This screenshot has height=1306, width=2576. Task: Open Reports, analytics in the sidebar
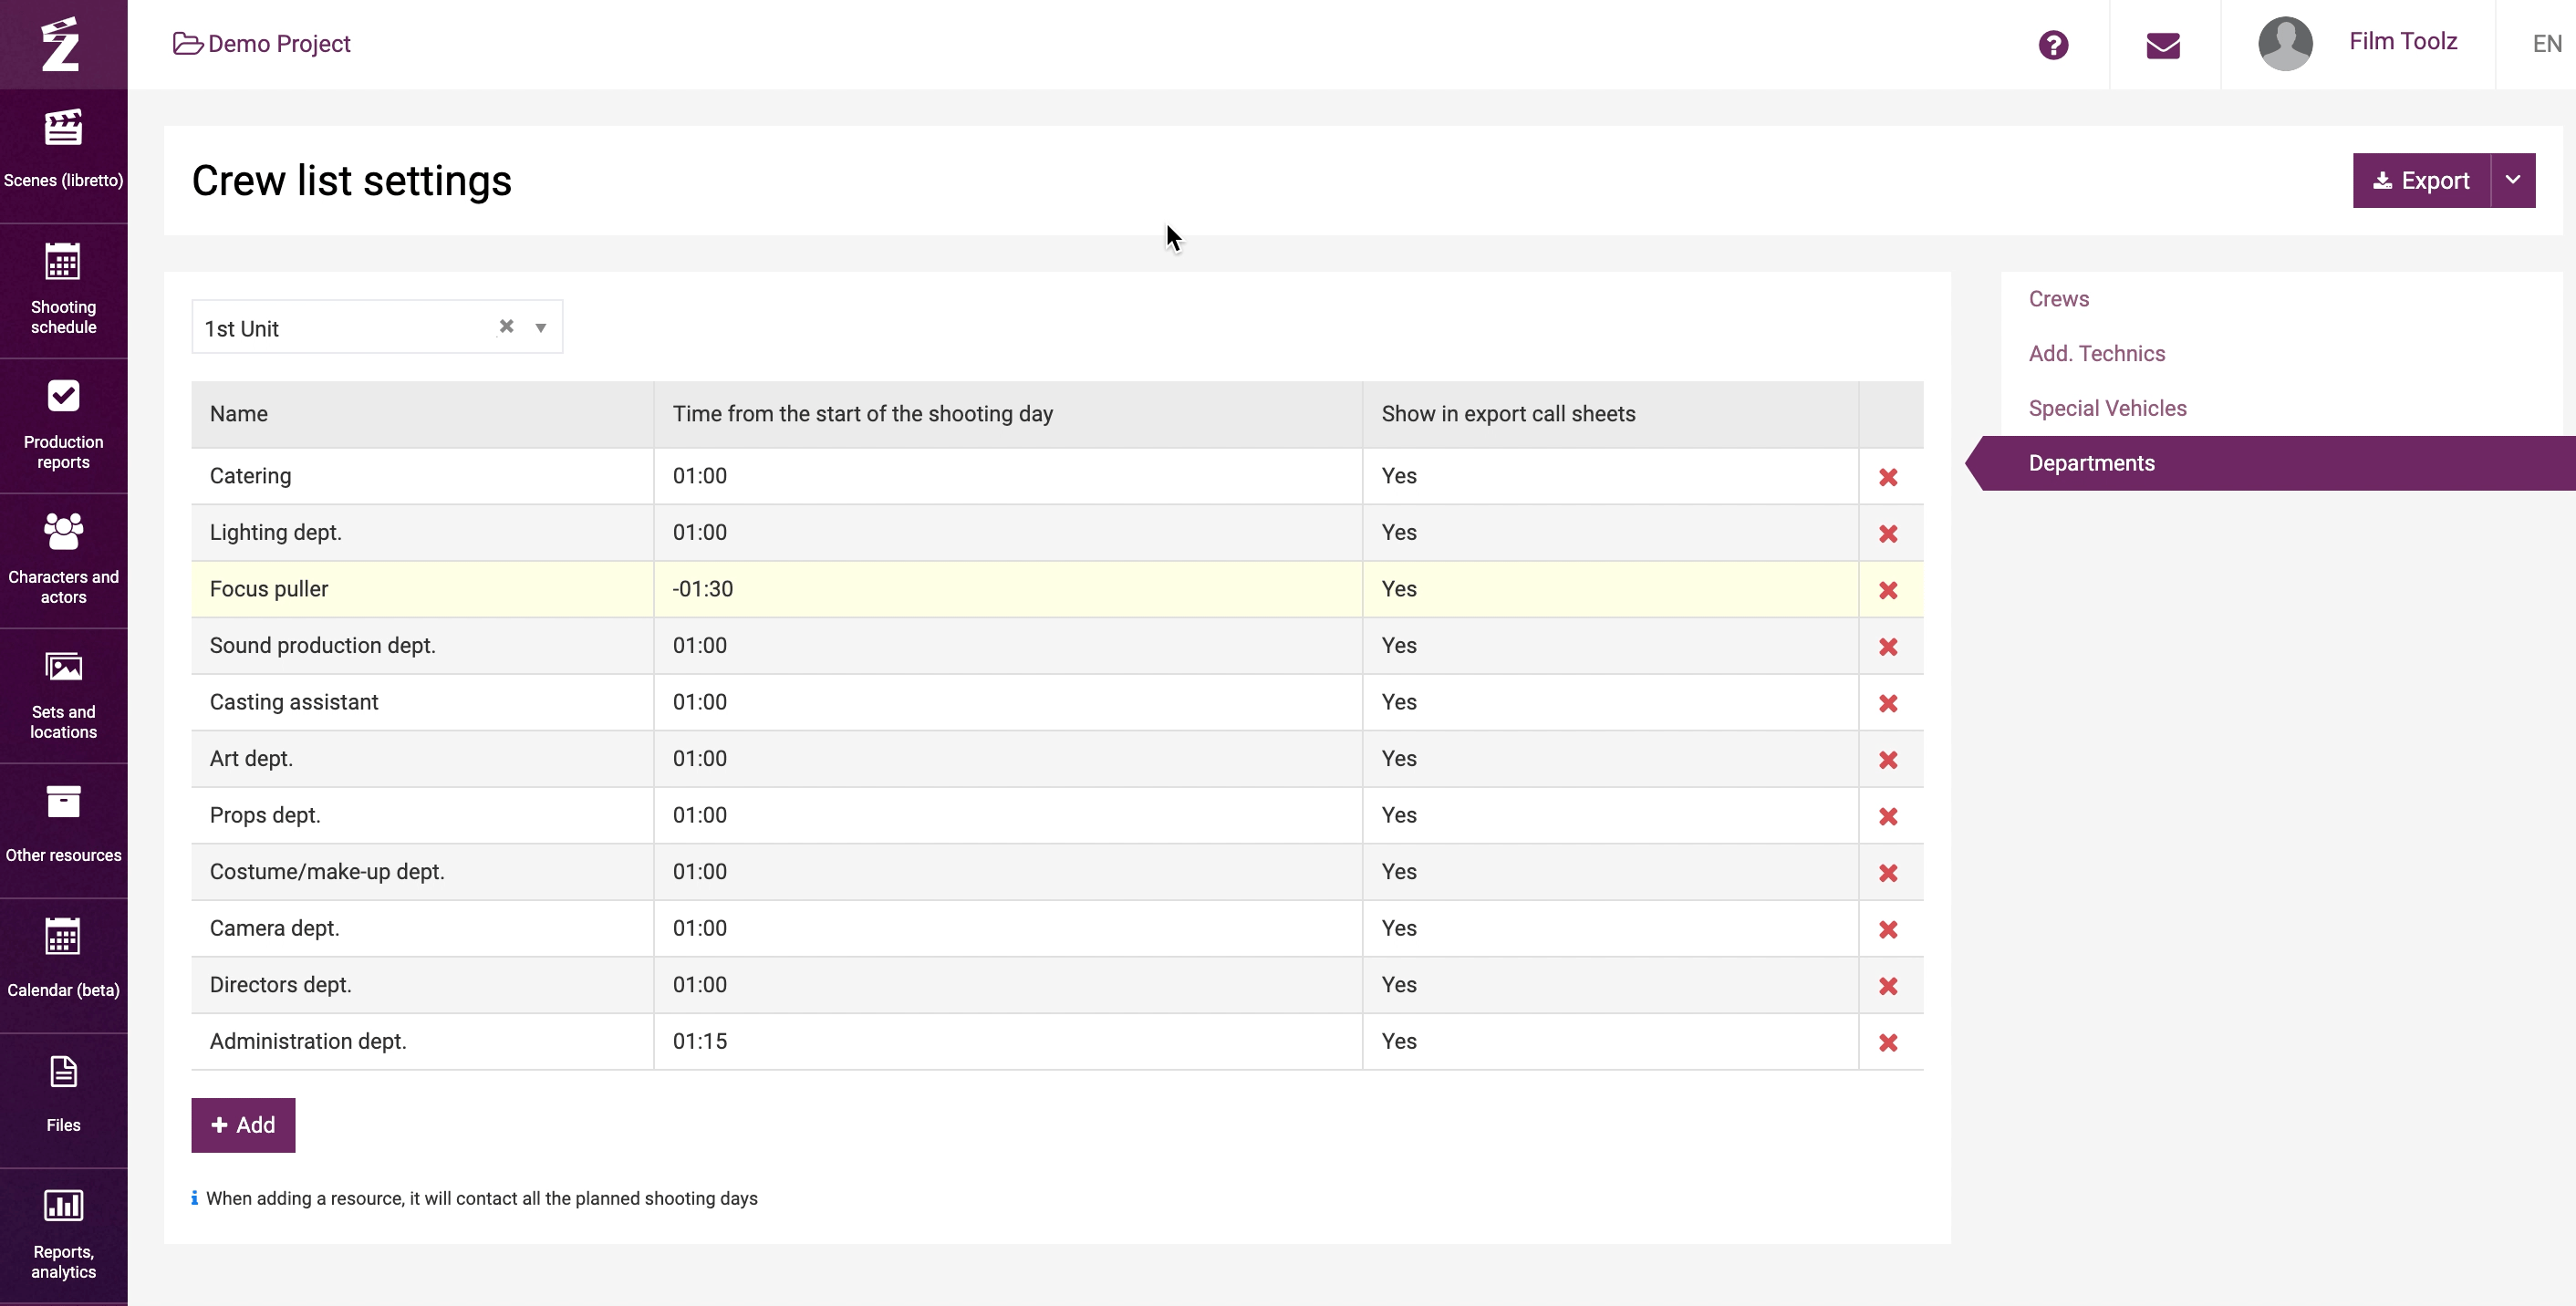point(63,1235)
